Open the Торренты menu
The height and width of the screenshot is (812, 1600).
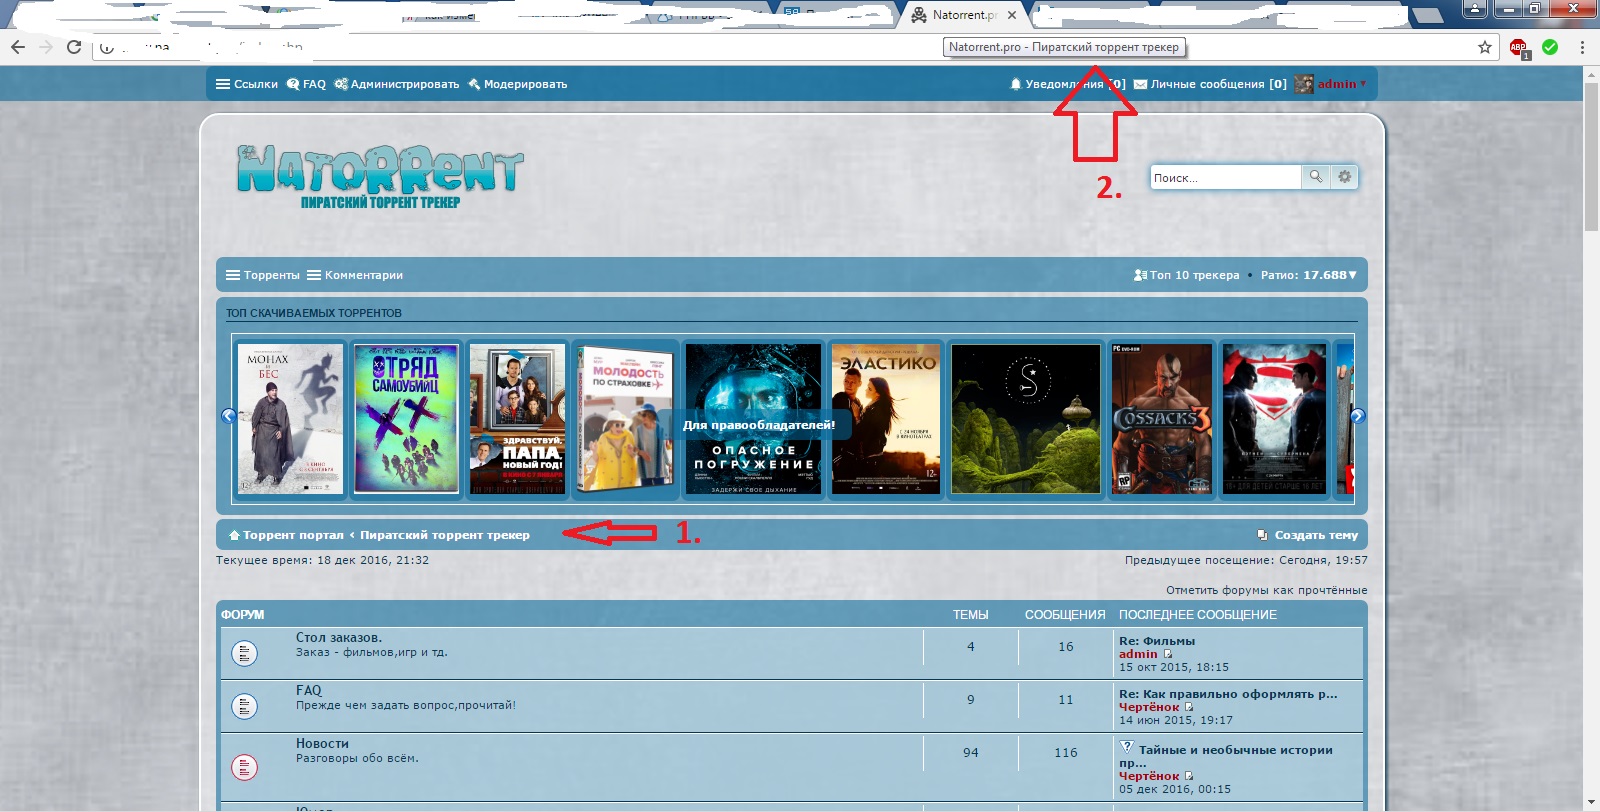pos(263,275)
